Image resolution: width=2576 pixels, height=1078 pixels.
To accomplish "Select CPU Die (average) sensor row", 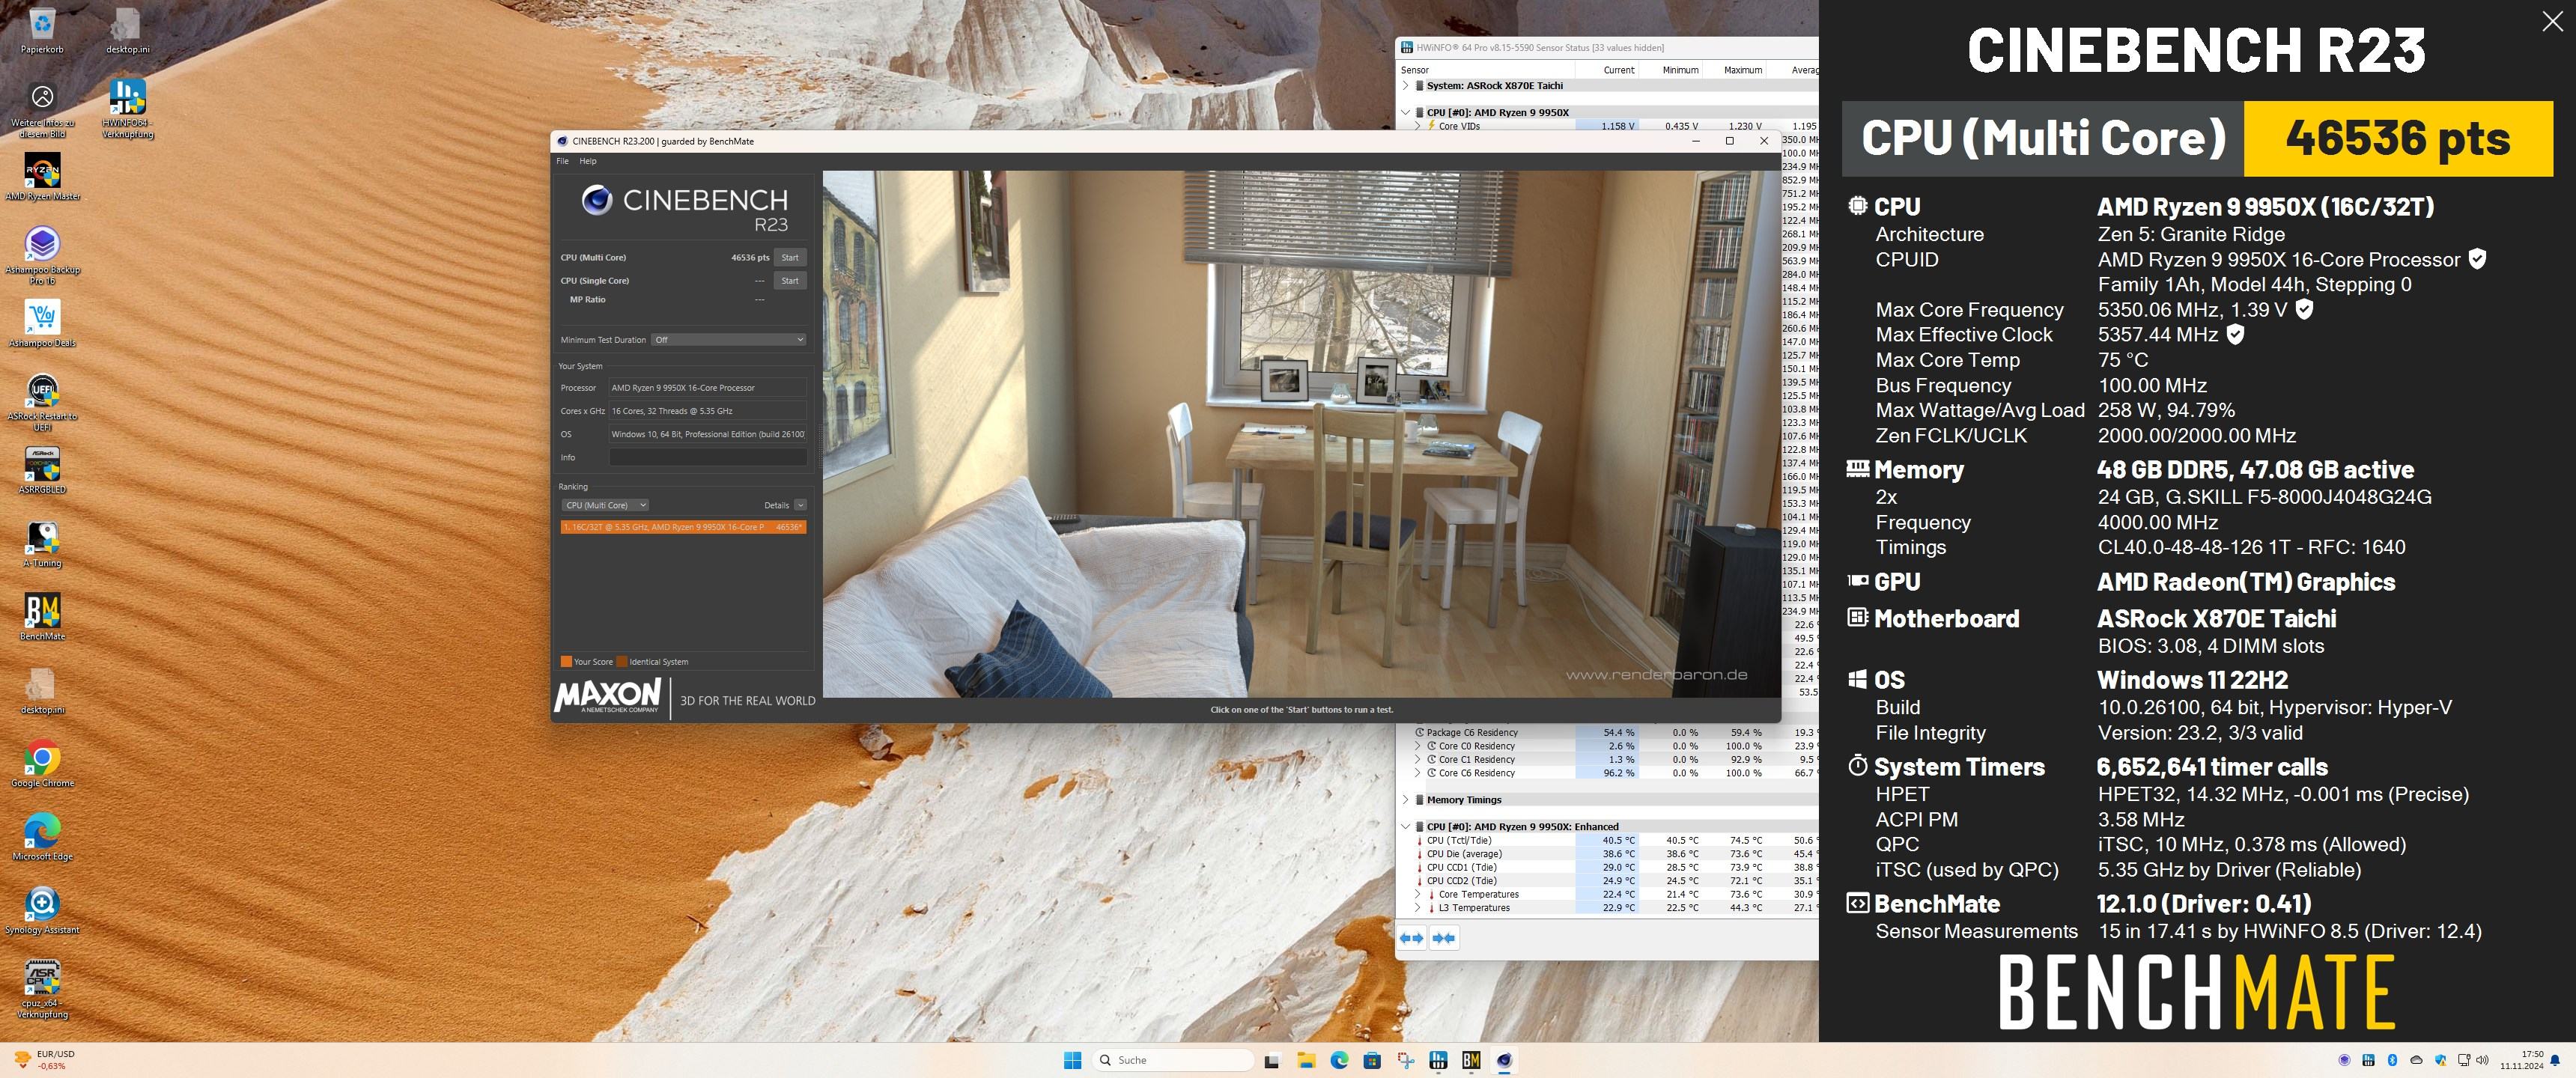I will (x=1607, y=854).
